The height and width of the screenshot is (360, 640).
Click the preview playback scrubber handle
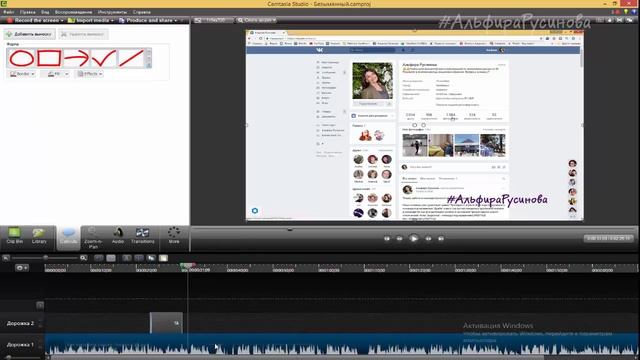pos(290,230)
